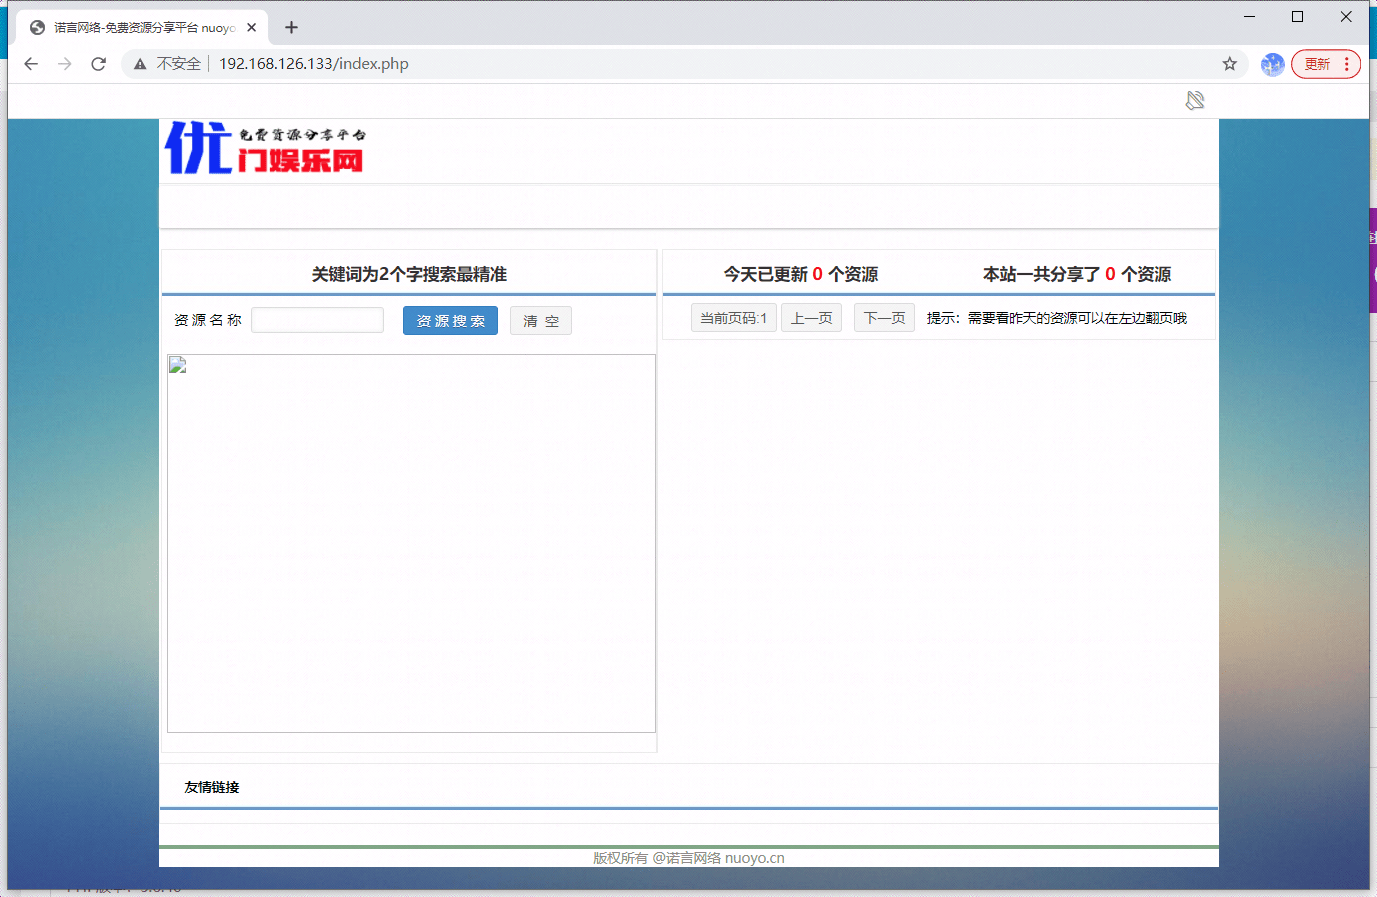Go back with the browser back arrow
Viewport: 1377px width, 897px height.
click(x=31, y=64)
